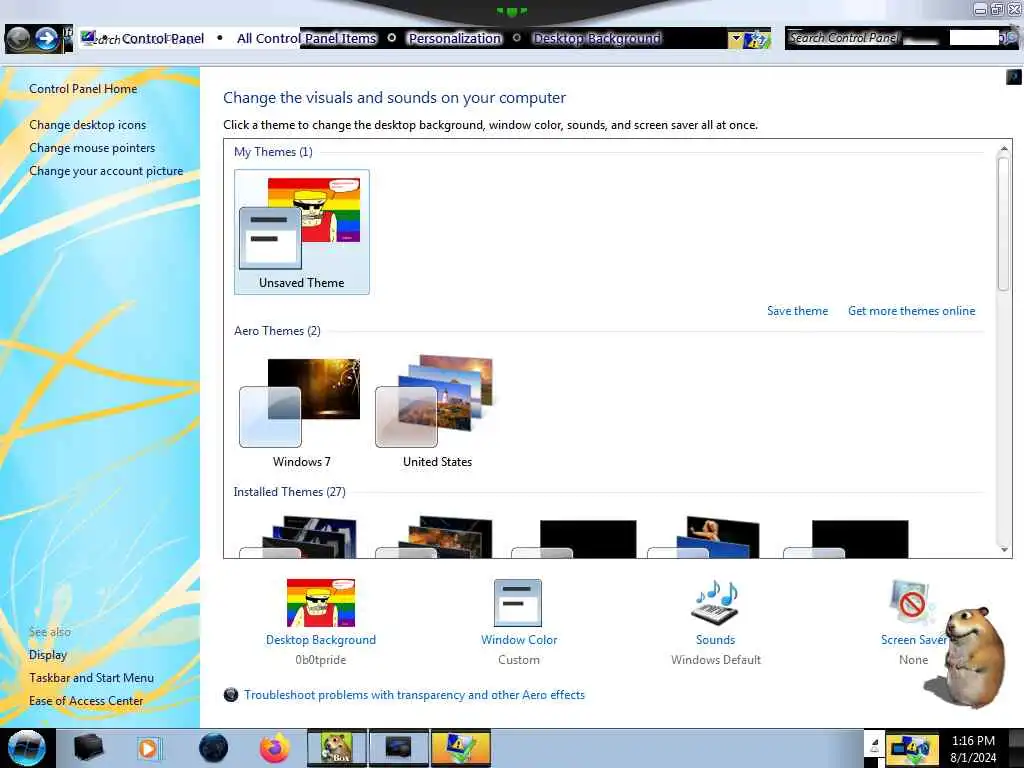Image resolution: width=1024 pixels, height=768 pixels.
Task: Open Firefox from the taskbar
Action: coord(275,748)
